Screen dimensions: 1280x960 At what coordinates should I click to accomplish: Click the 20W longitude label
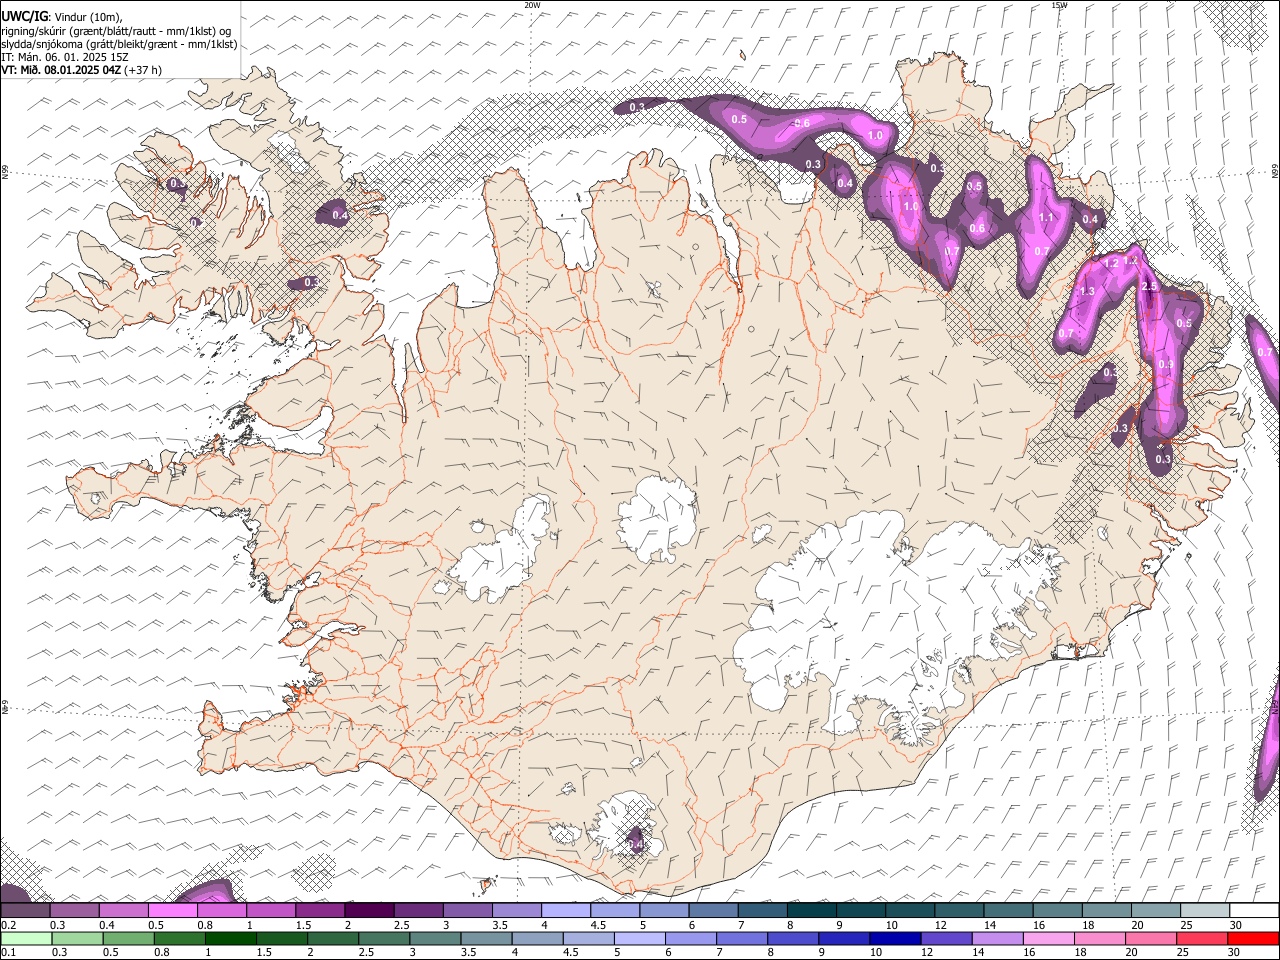click(x=532, y=5)
